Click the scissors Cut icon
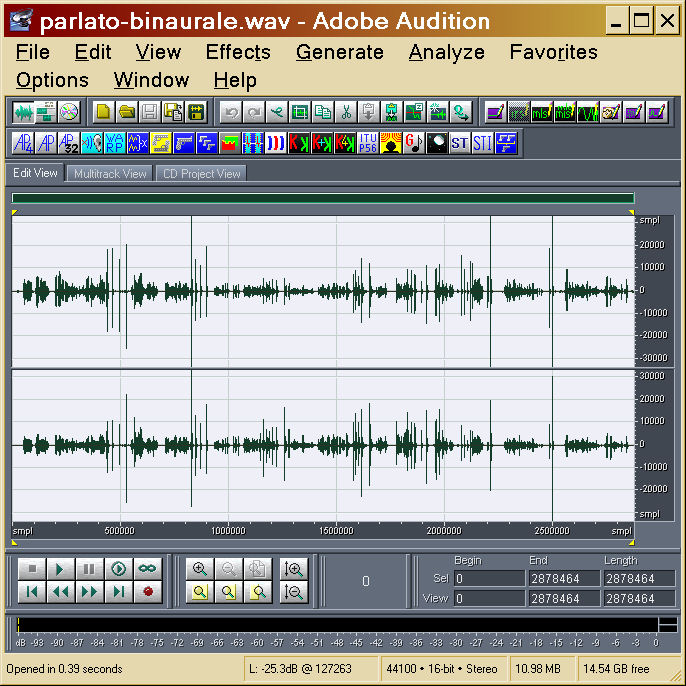 346,112
